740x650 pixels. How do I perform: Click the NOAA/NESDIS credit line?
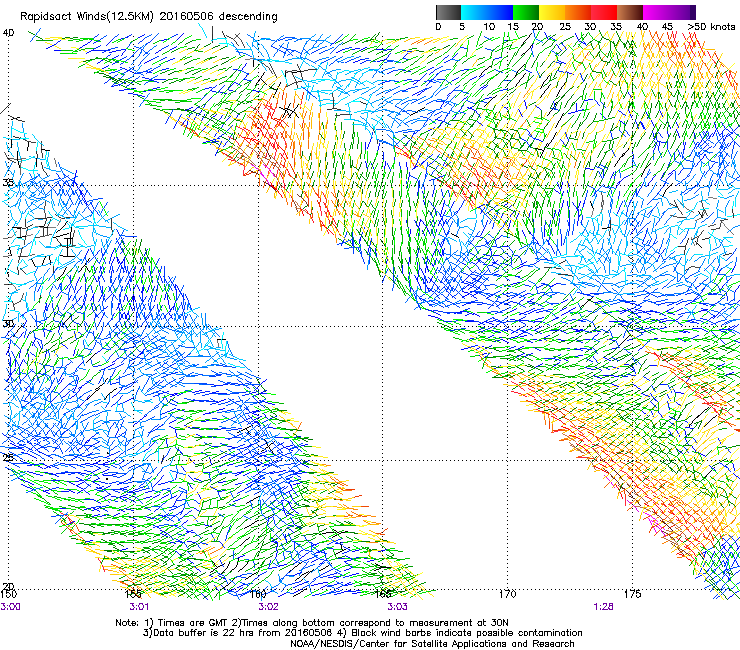(x=432, y=644)
